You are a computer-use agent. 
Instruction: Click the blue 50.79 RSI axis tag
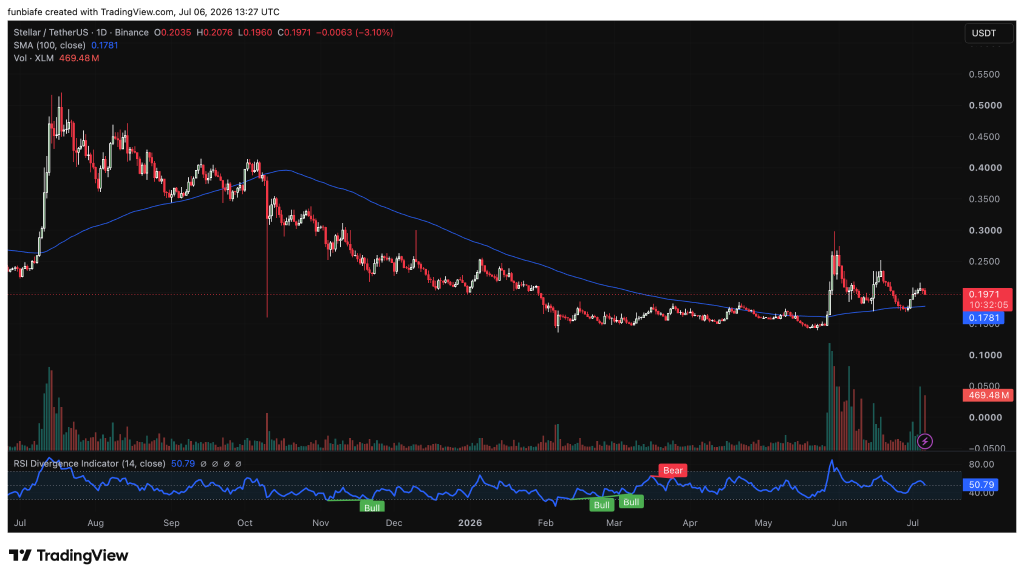point(981,485)
